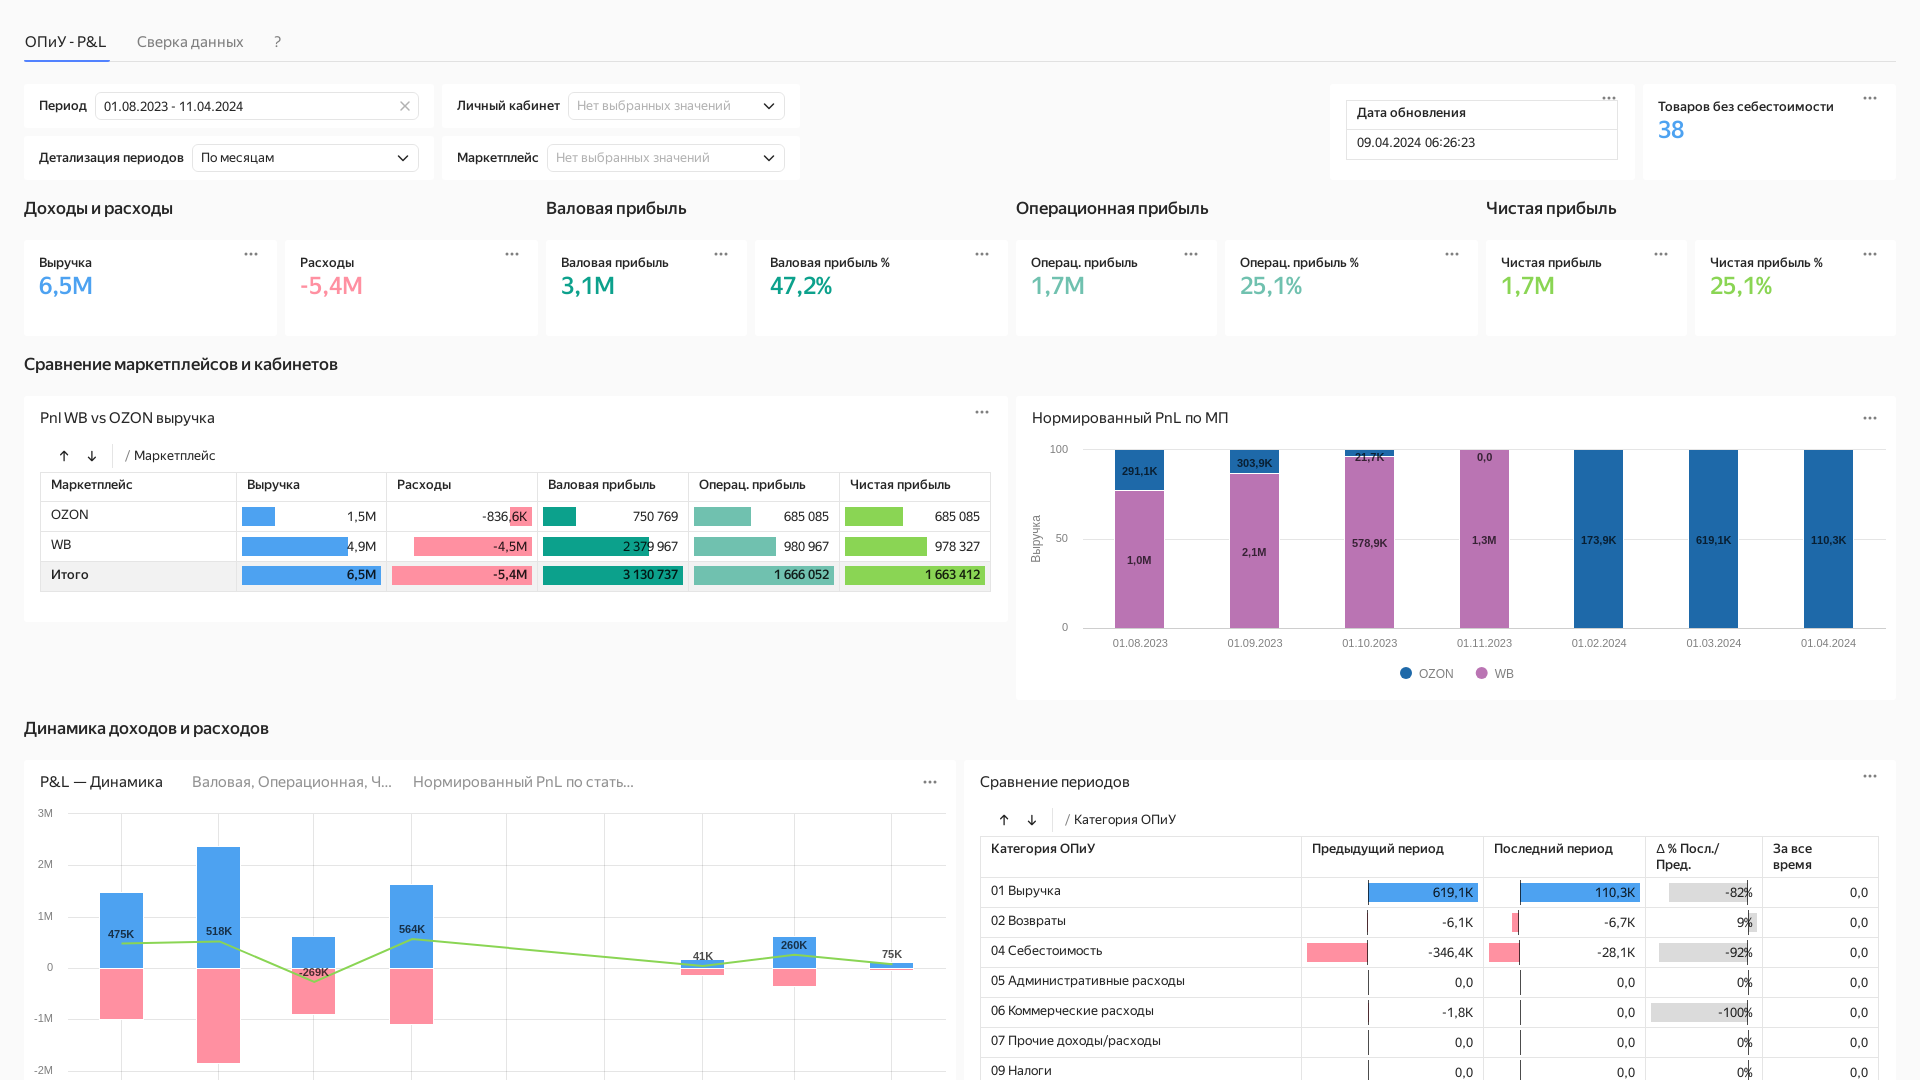Click 02 Возвраты row label

click(1028, 921)
